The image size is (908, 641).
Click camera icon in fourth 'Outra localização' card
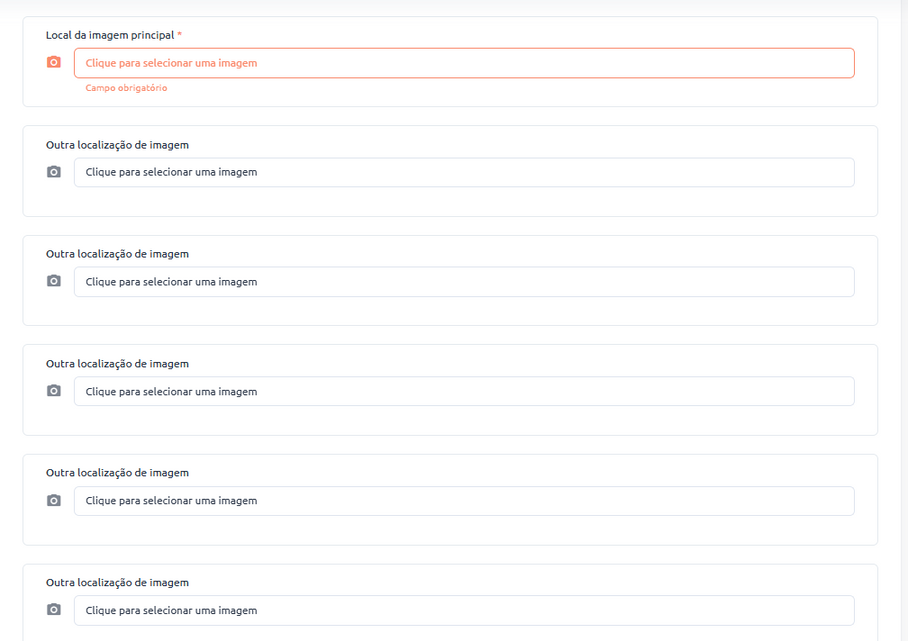(x=54, y=500)
